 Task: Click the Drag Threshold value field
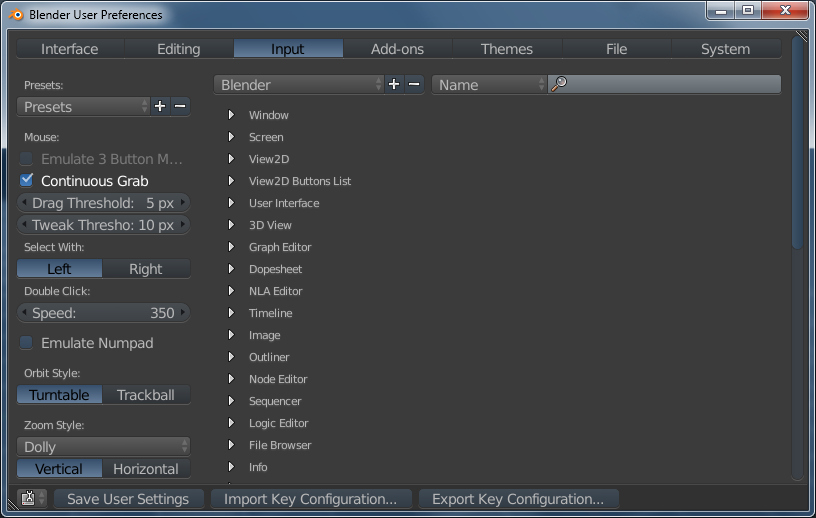click(x=104, y=203)
